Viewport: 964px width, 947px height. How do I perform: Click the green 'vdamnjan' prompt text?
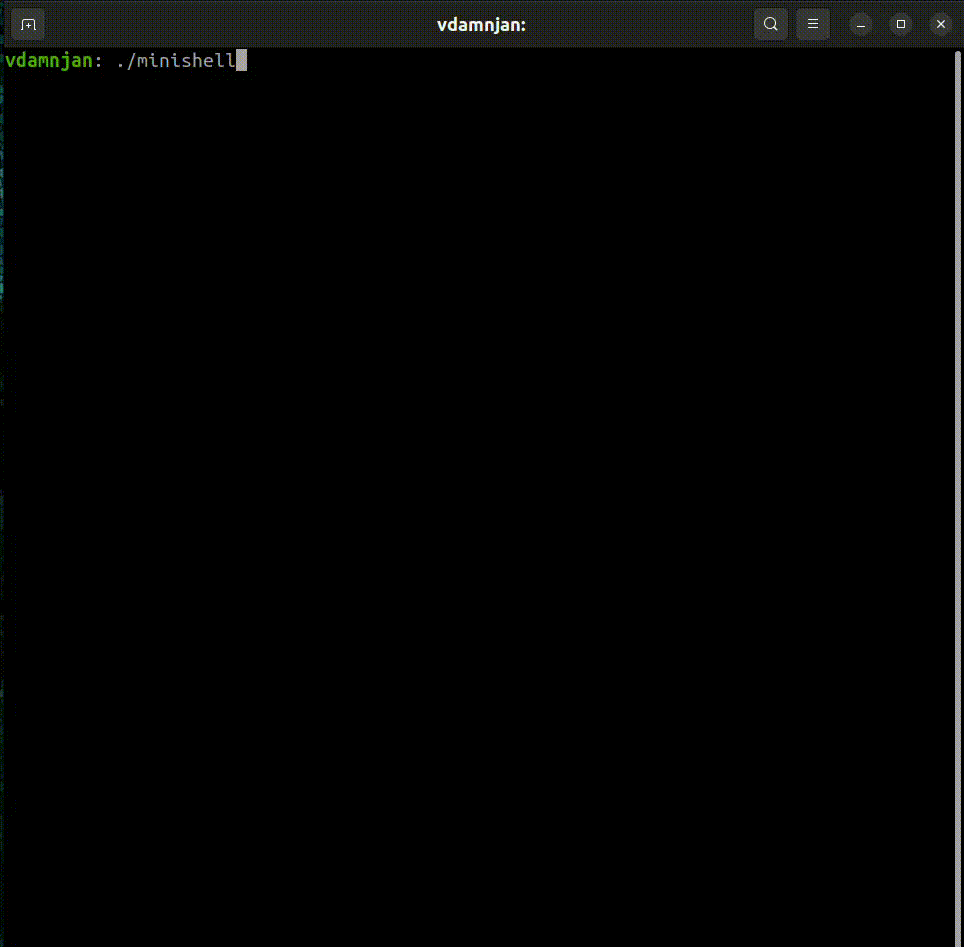coord(49,61)
